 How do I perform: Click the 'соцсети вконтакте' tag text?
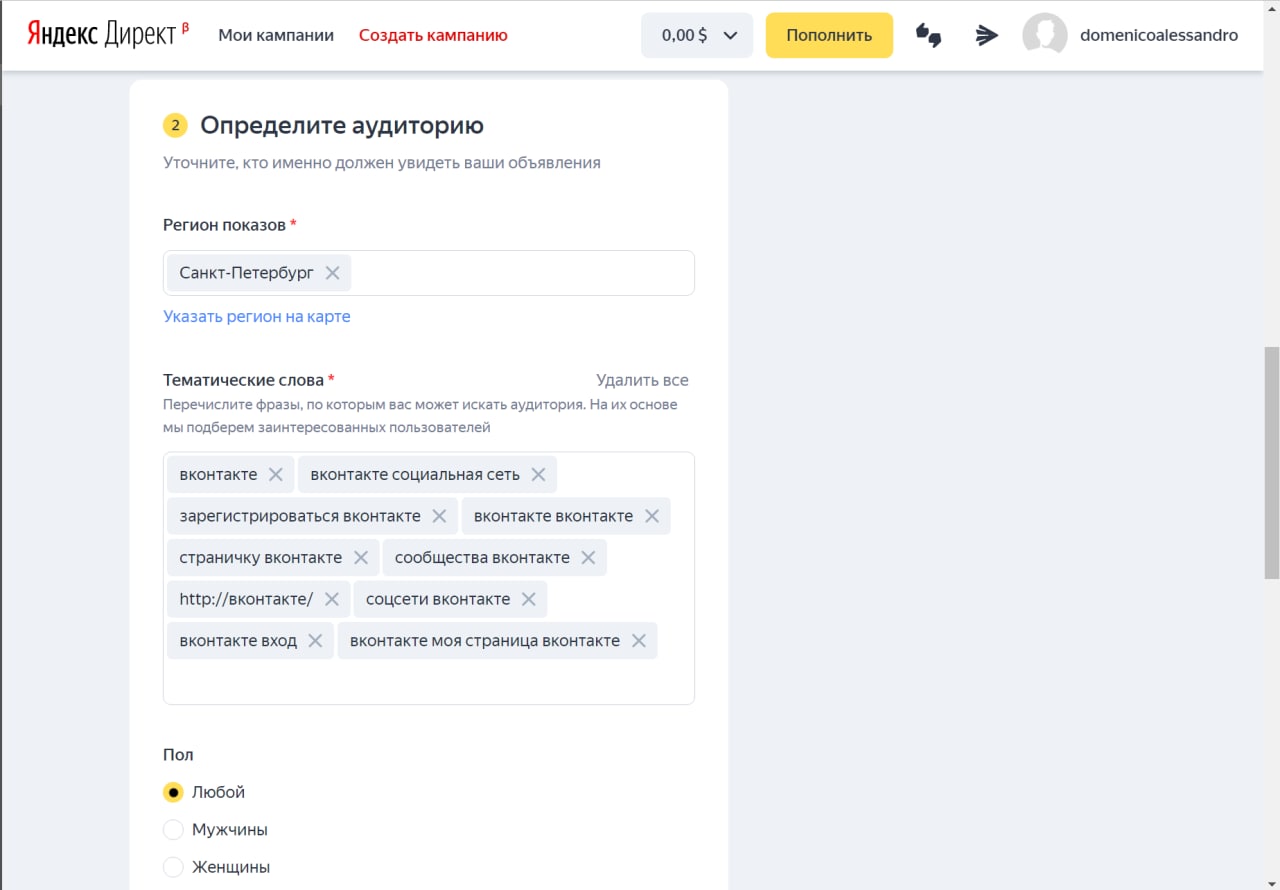[x=438, y=599]
